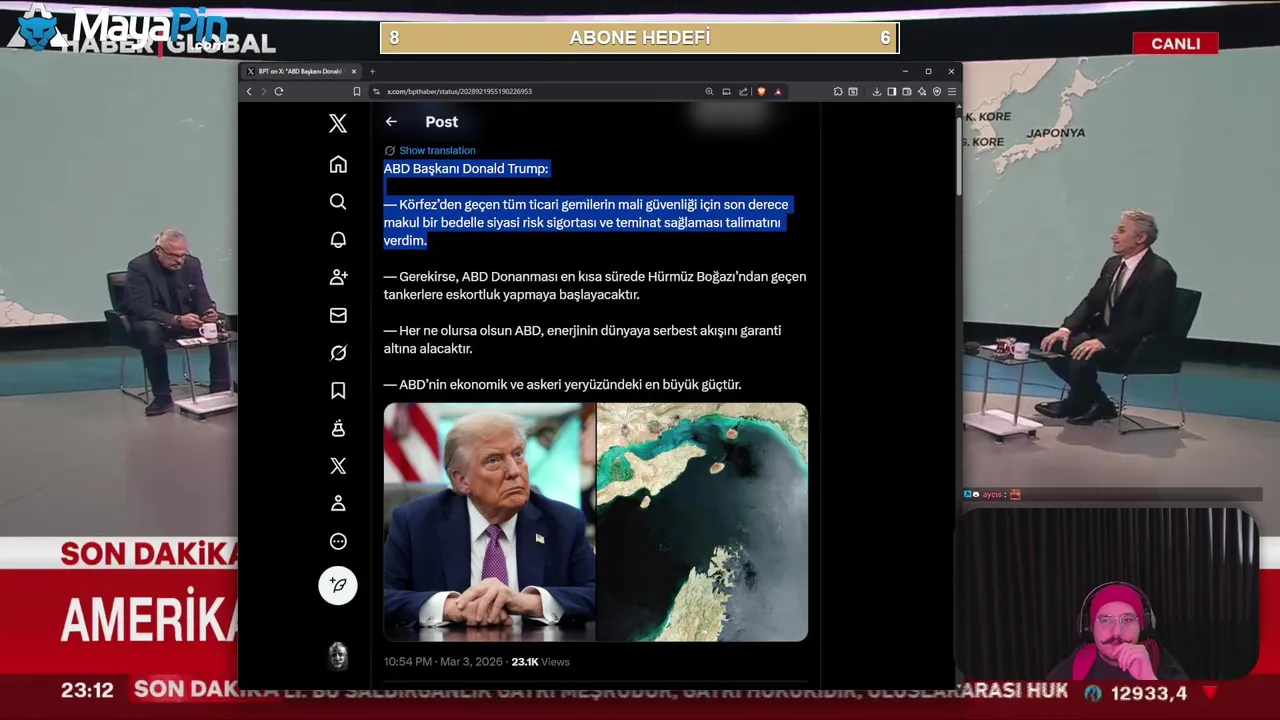Click the 23.1K Views count
Image resolution: width=1280 pixels, height=720 pixels.
tap(540, 662)
